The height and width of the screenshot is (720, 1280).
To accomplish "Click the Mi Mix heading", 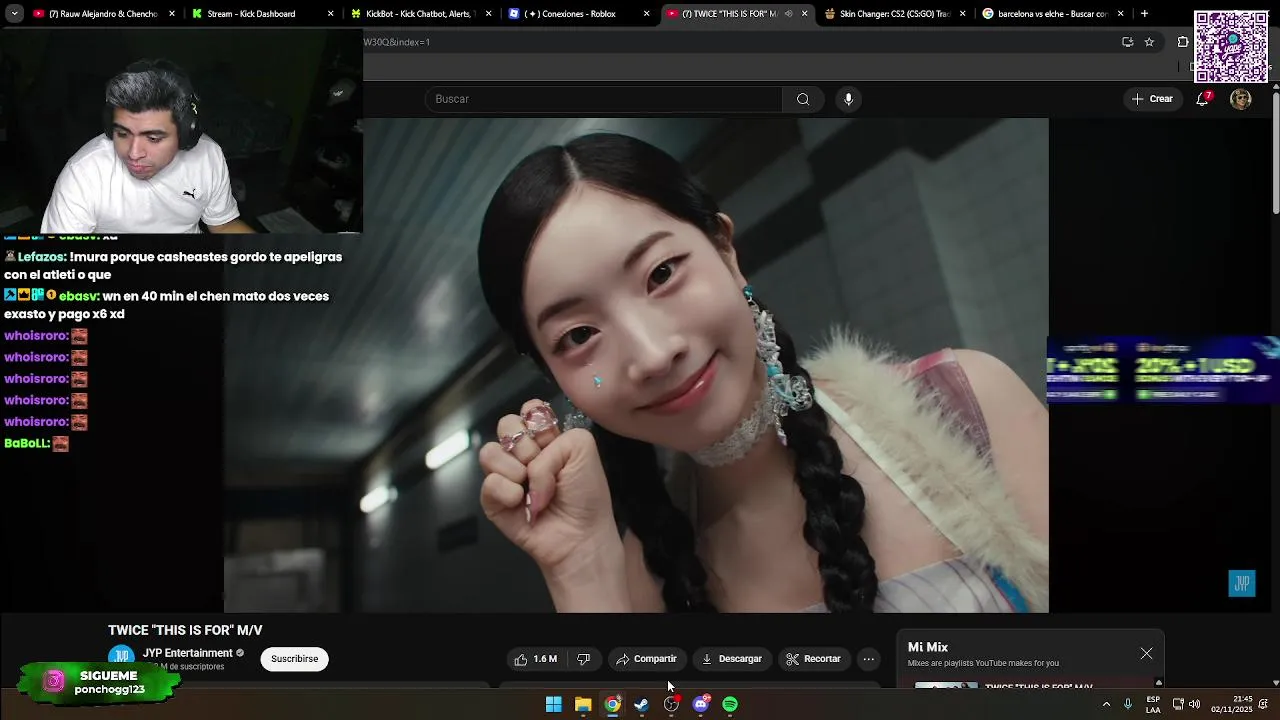I will click(928, 647).
